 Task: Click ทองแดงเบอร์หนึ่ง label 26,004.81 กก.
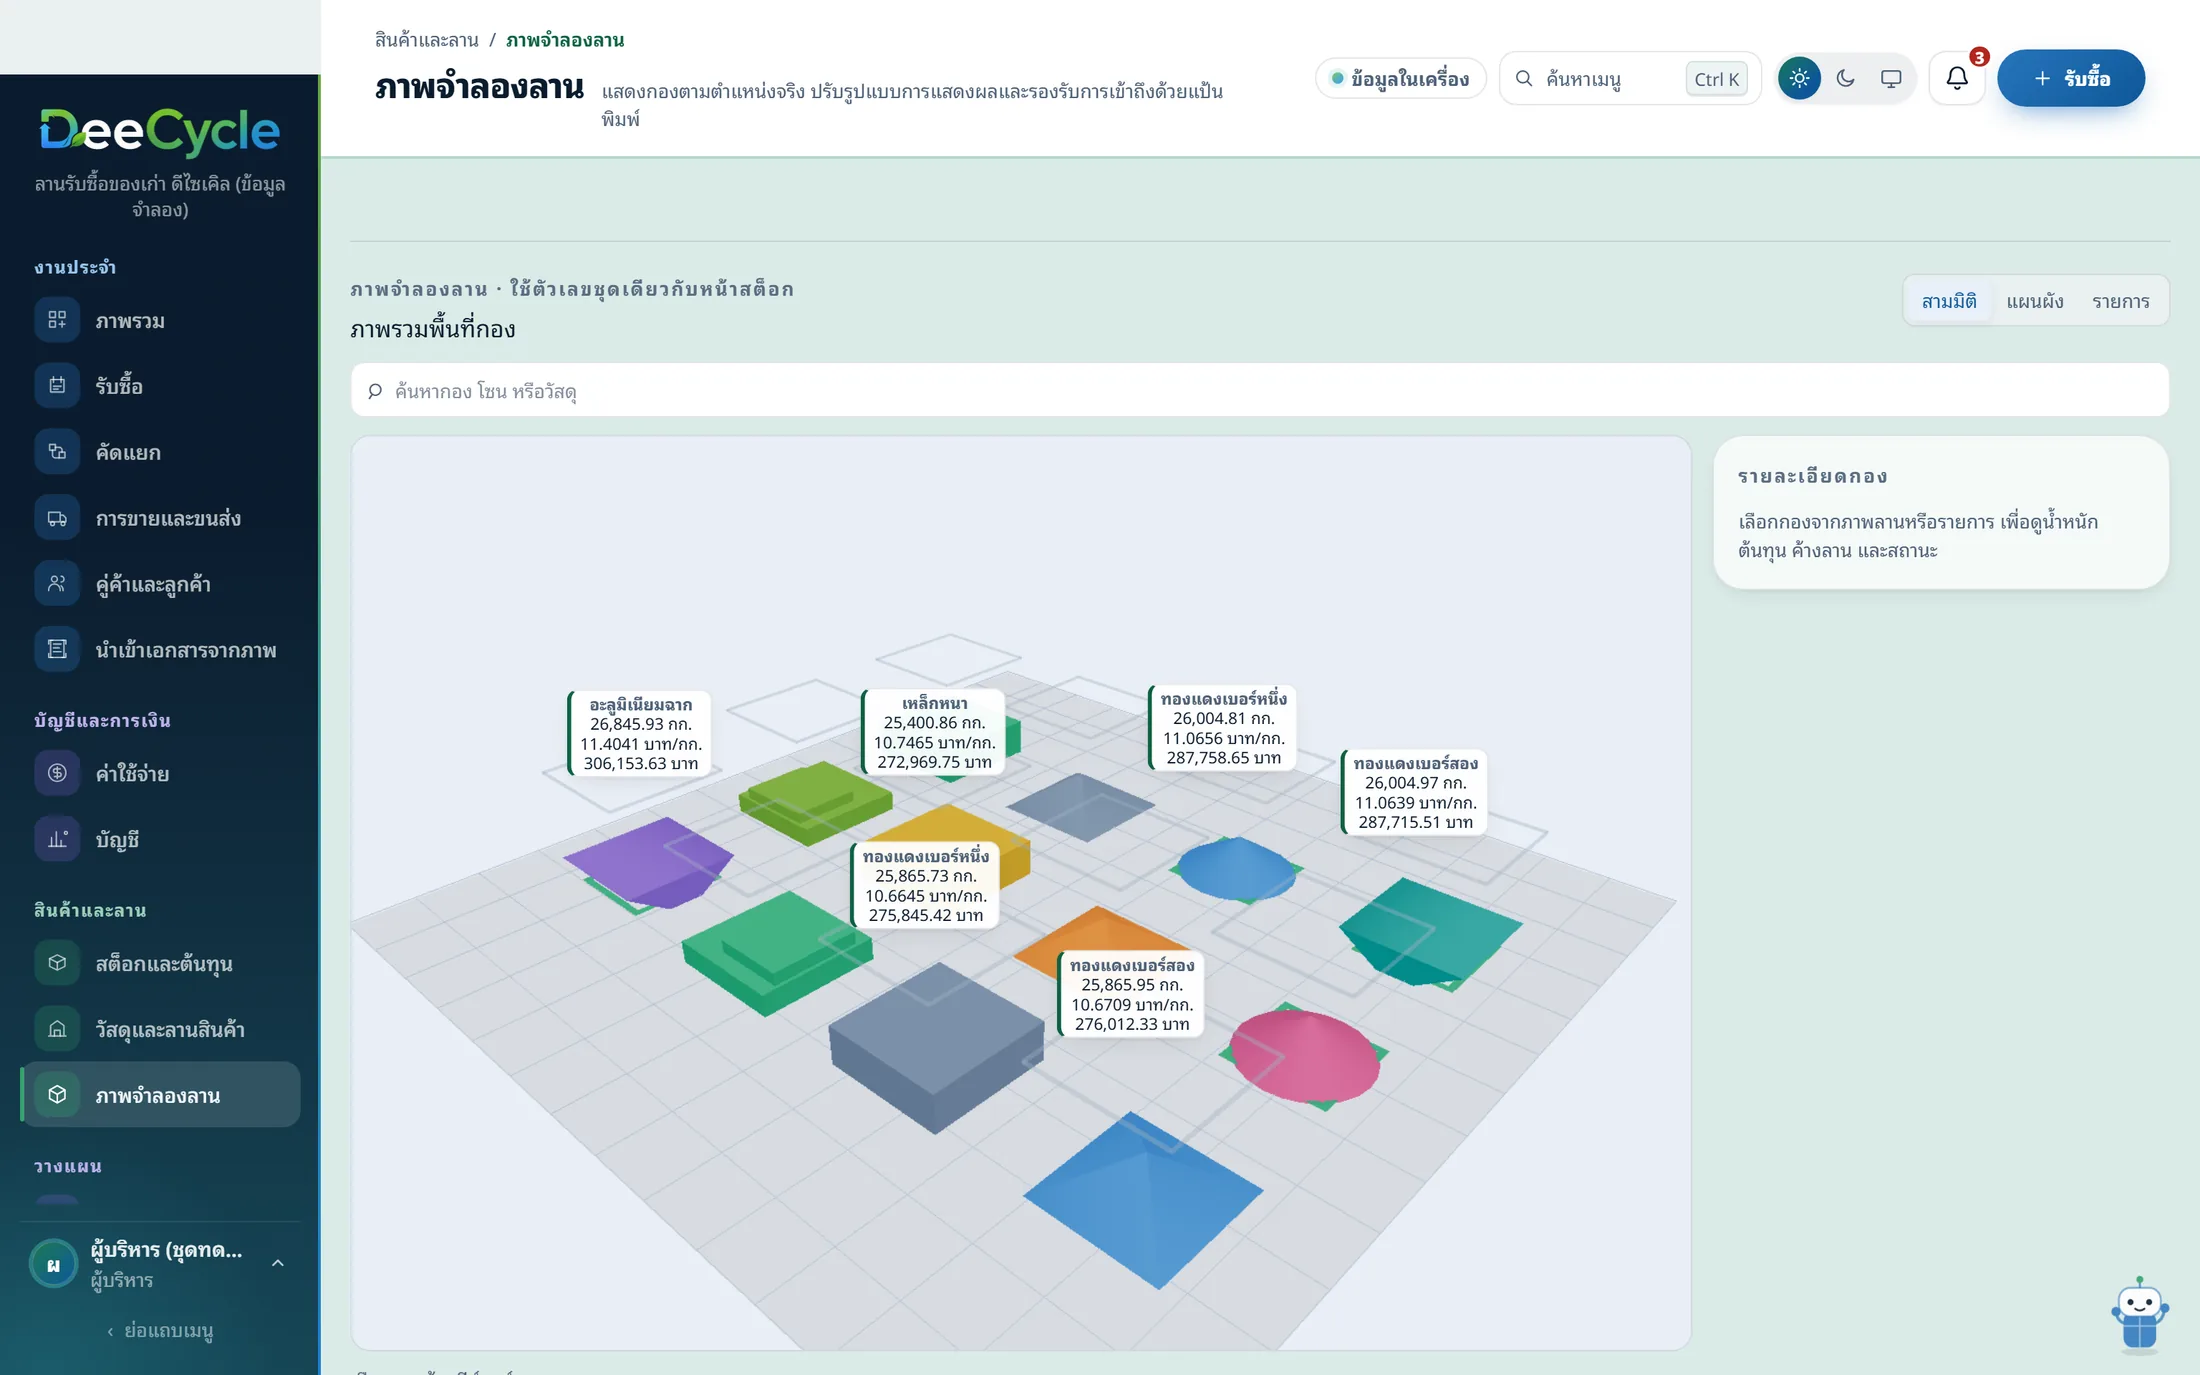[1224, 728]
